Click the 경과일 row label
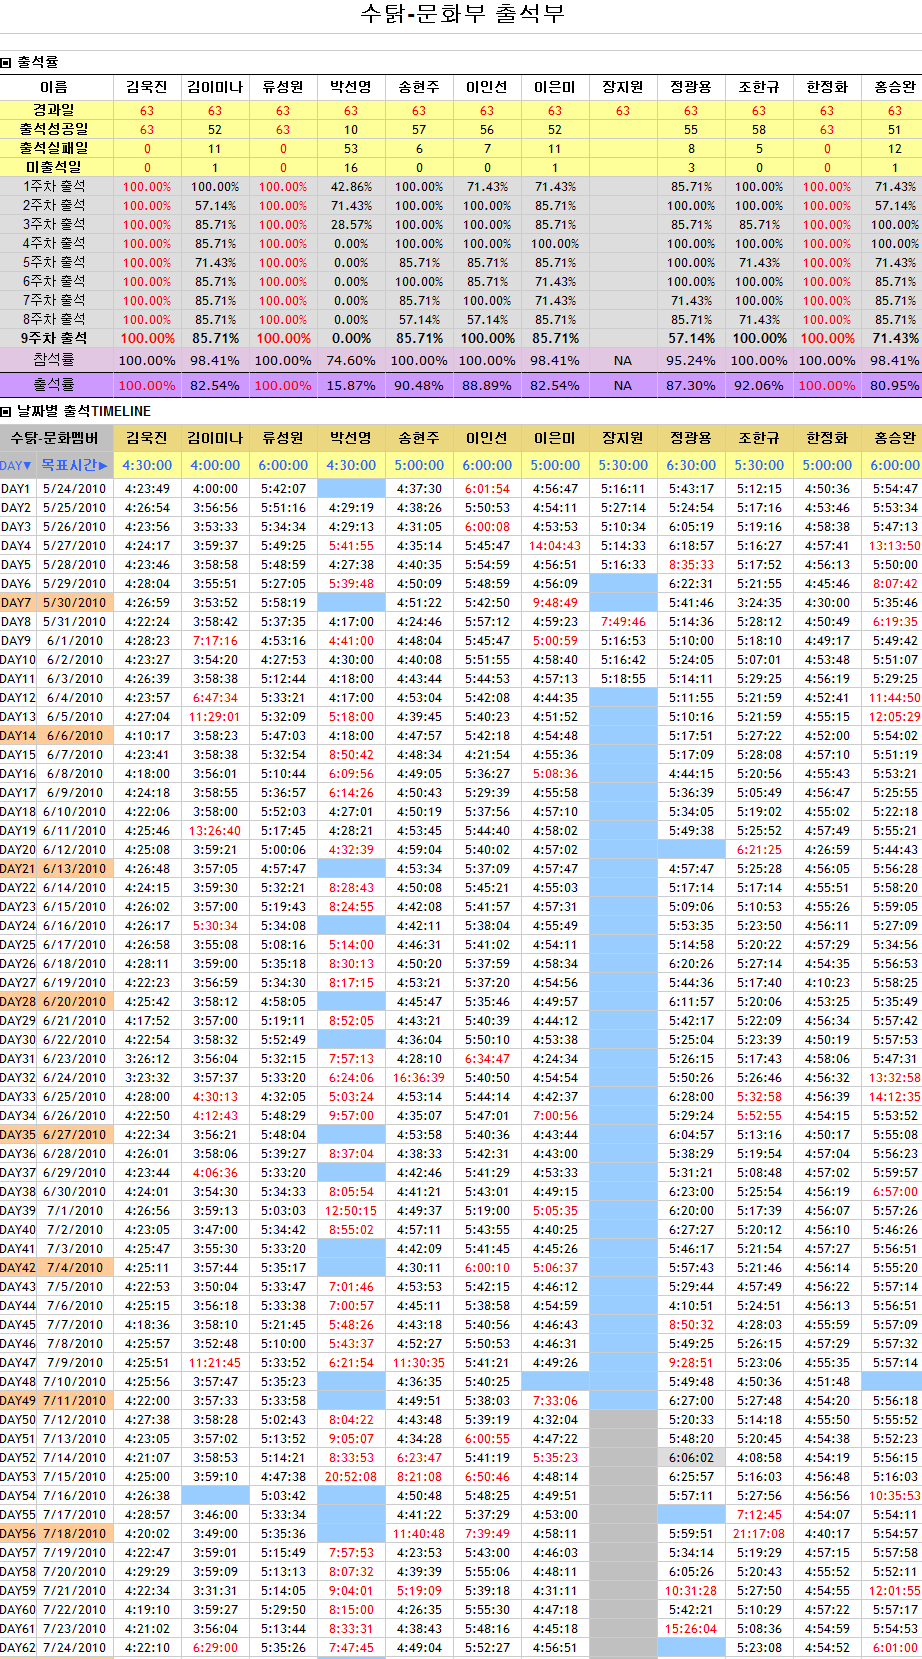 [x=56, y=110]
